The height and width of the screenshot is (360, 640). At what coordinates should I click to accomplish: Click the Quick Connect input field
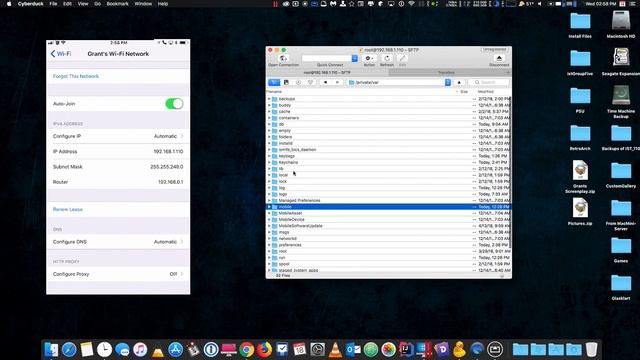point(327,59)
